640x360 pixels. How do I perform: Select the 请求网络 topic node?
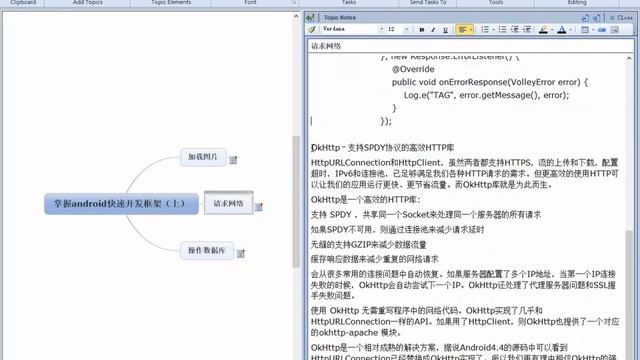pyautogui.click(x=229, y=203)
